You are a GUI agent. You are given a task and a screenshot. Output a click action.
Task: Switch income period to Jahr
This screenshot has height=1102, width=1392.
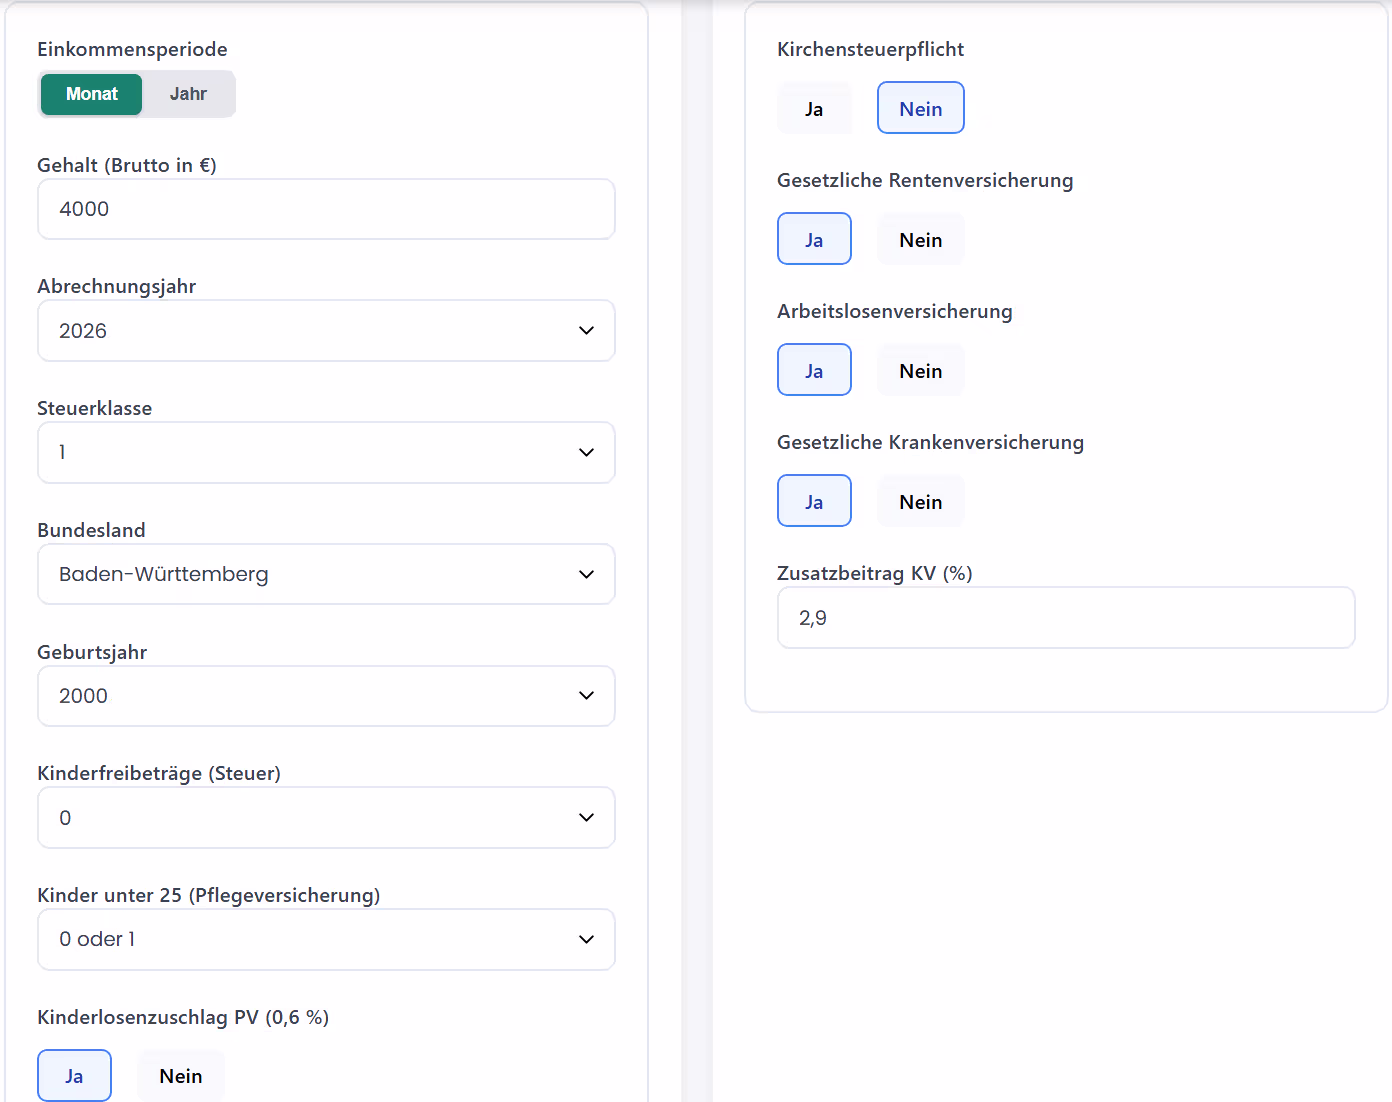(x=188, y=94)
